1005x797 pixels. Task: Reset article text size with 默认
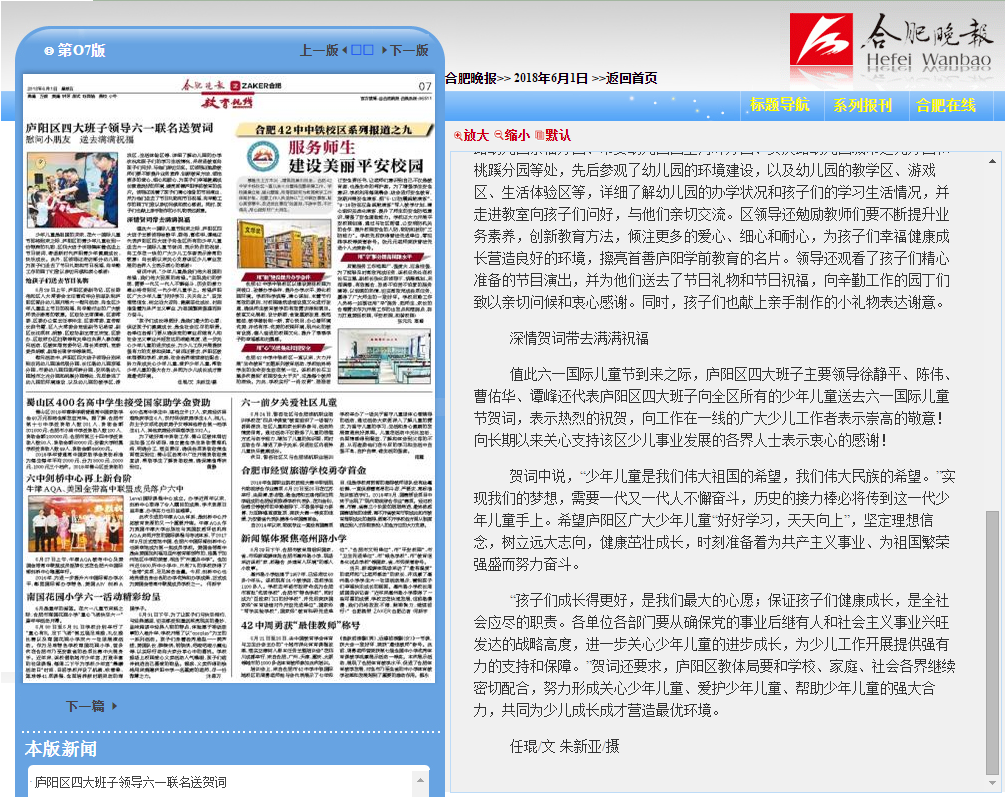[558, 135]
